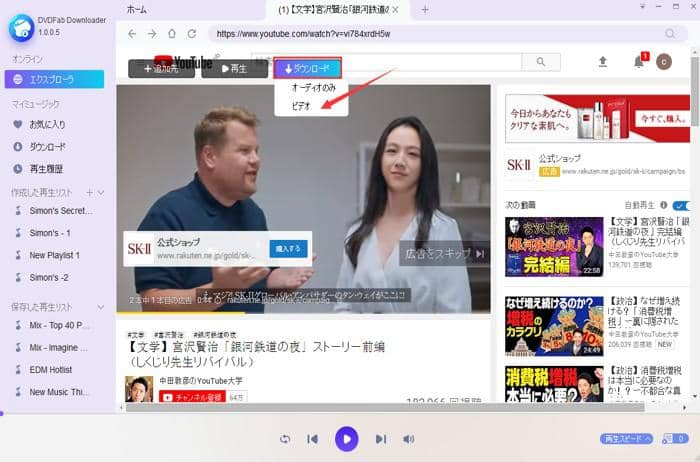Select エクスプローラ in sidebar
This screenshot has height=462, width=700.
click(x=54, y=79)
